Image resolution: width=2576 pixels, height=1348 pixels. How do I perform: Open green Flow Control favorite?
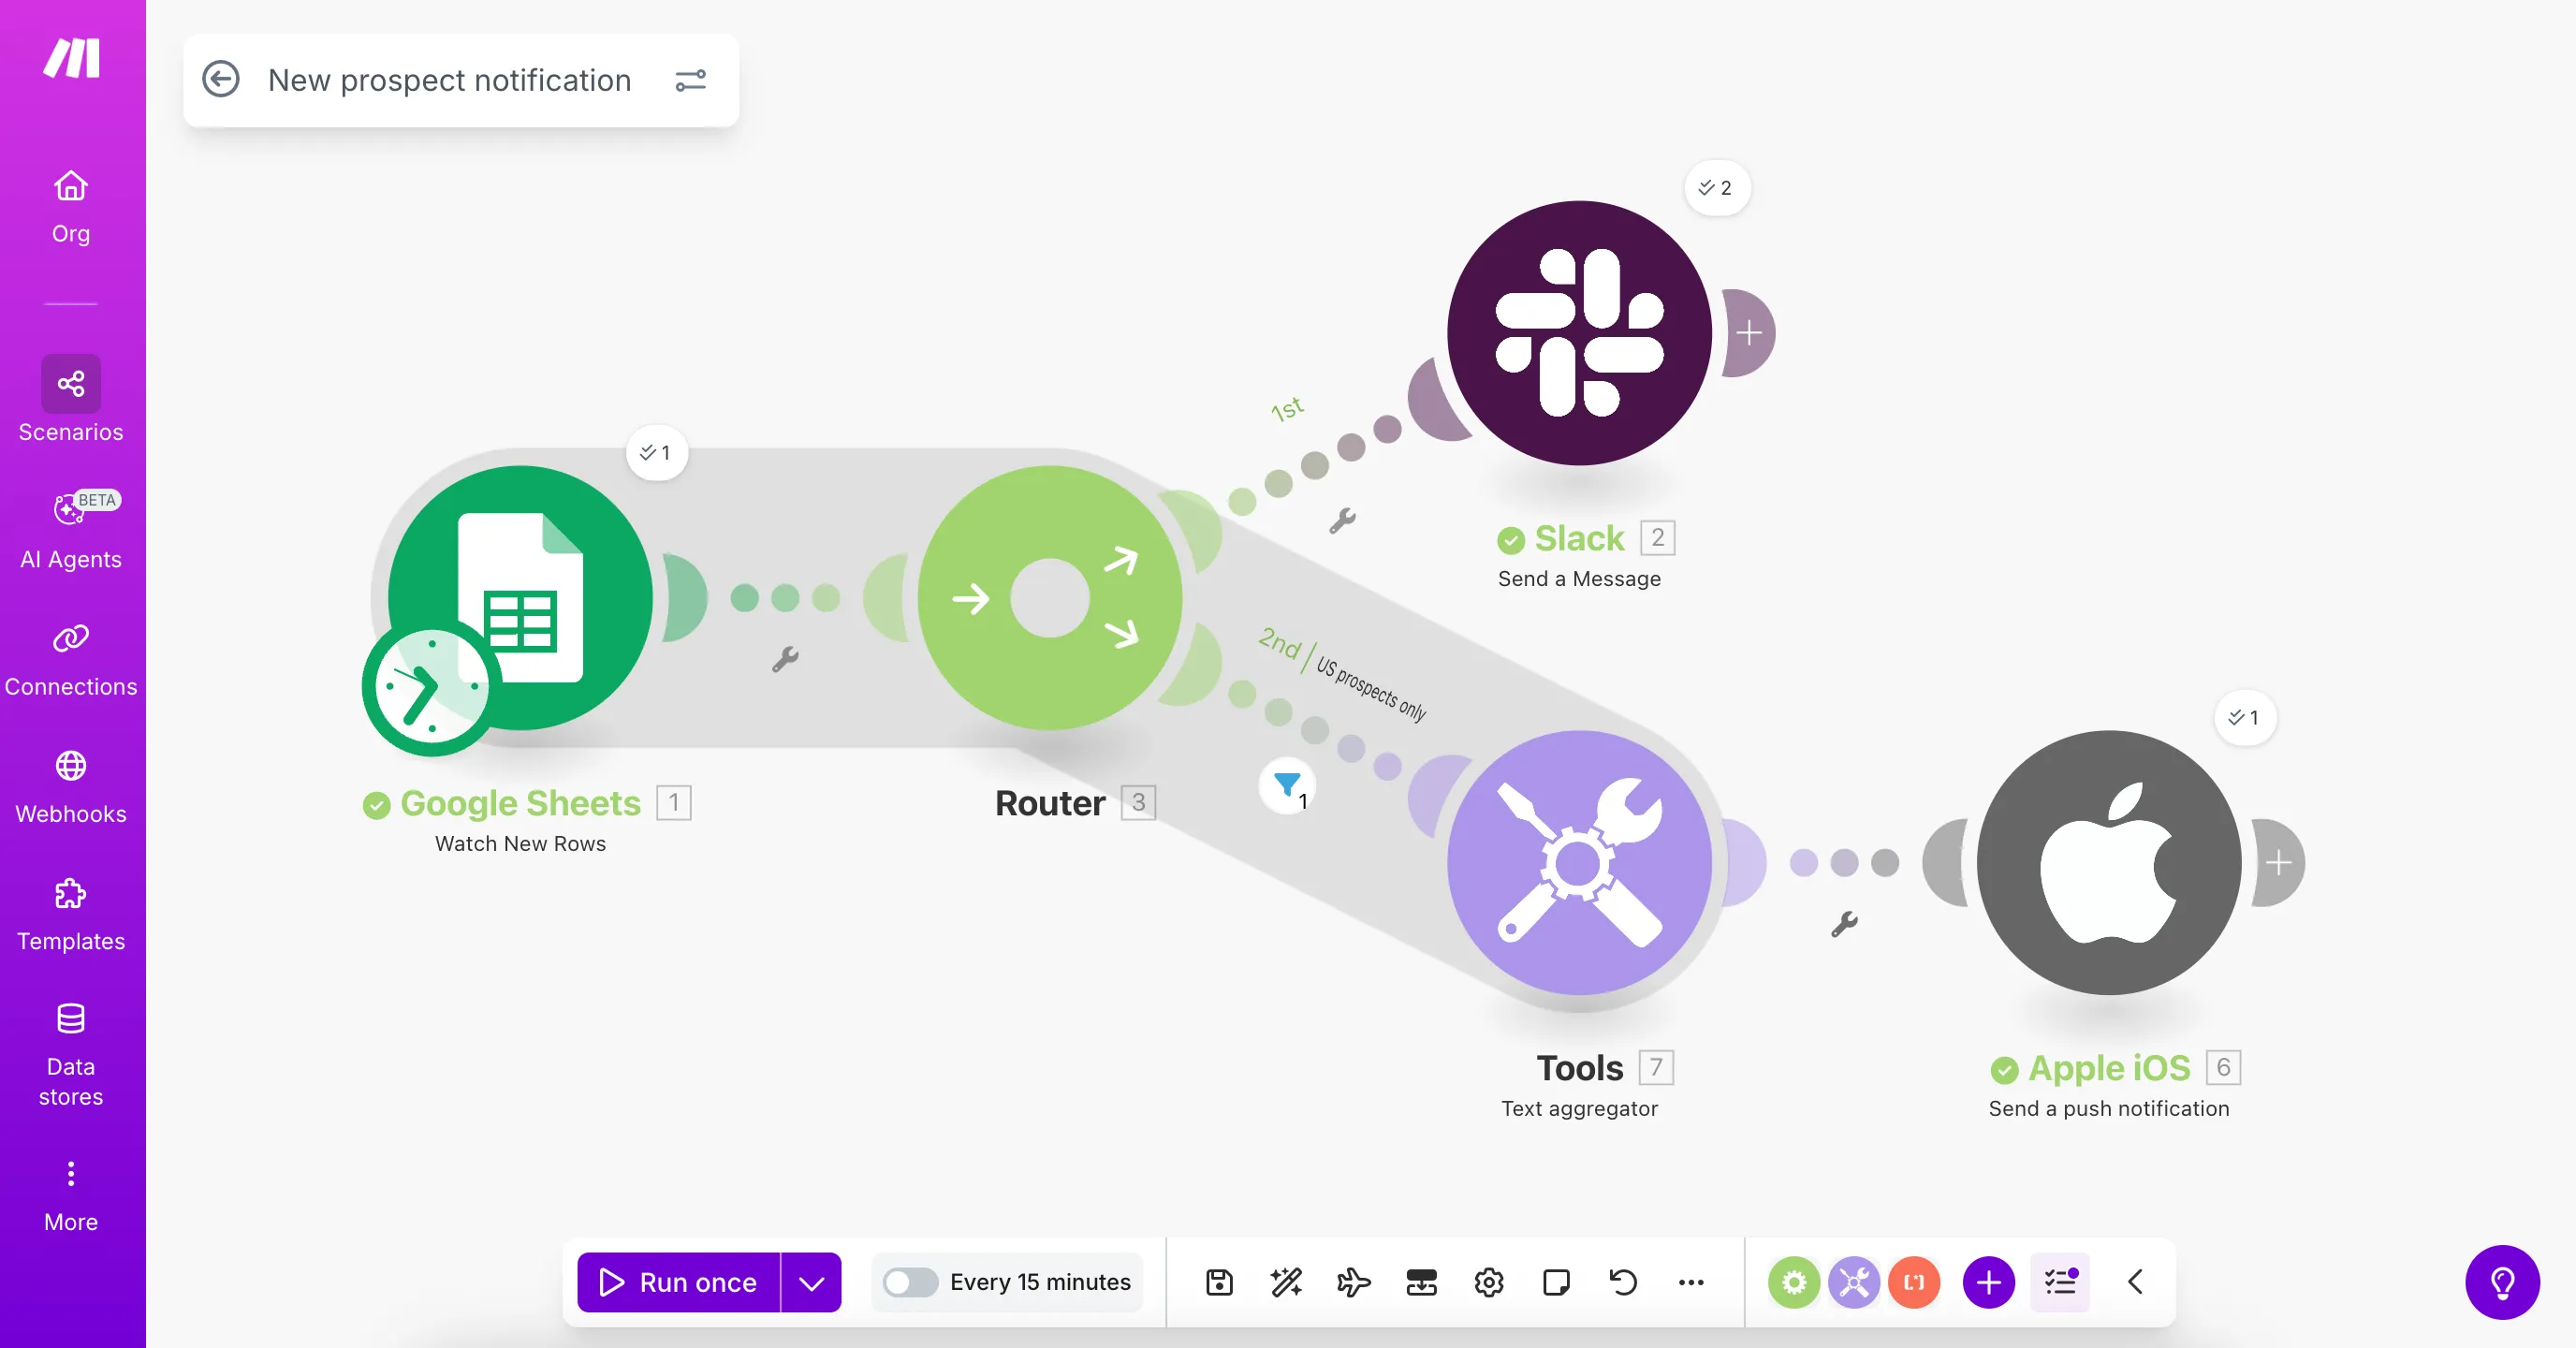1794,1282
